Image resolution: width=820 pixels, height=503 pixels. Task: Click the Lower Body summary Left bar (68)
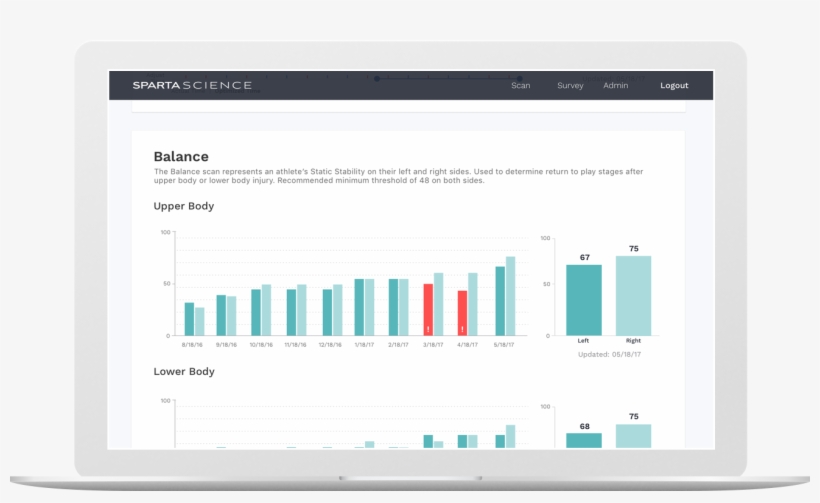(x=584, y=440)
